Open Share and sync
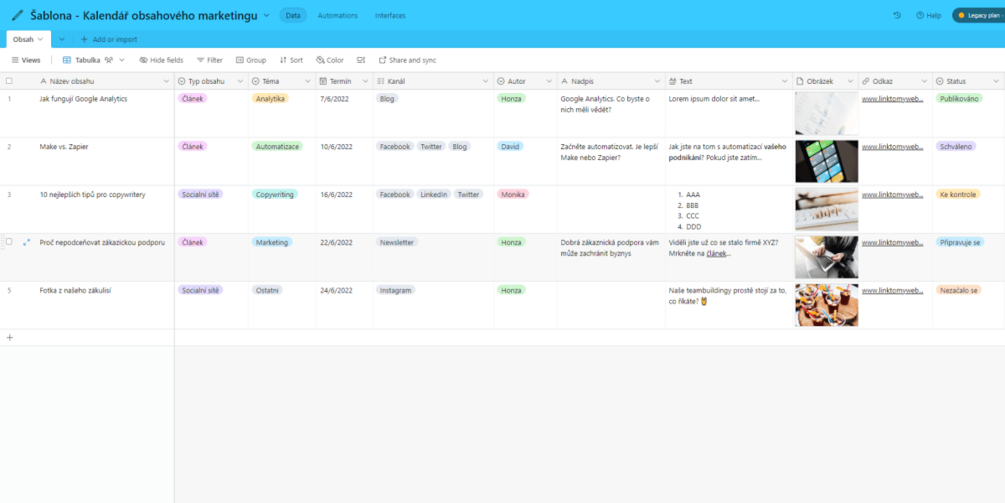This screenshot has width=1005, height=503. pos(407,60)
